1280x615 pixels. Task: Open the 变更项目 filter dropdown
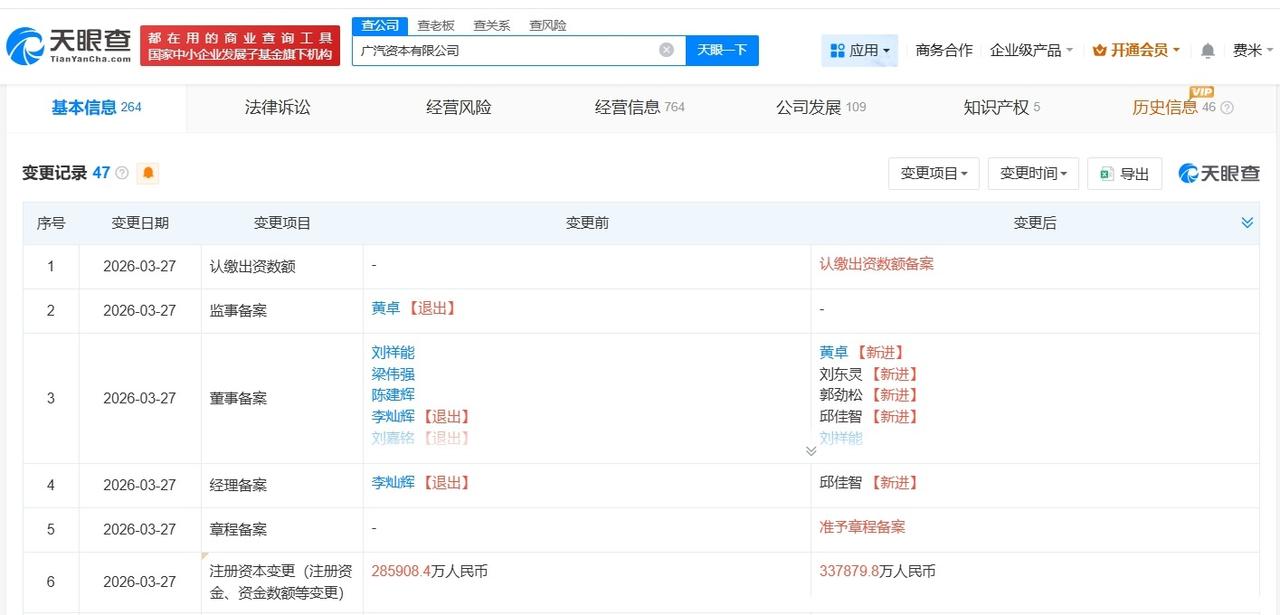point(933,173)
